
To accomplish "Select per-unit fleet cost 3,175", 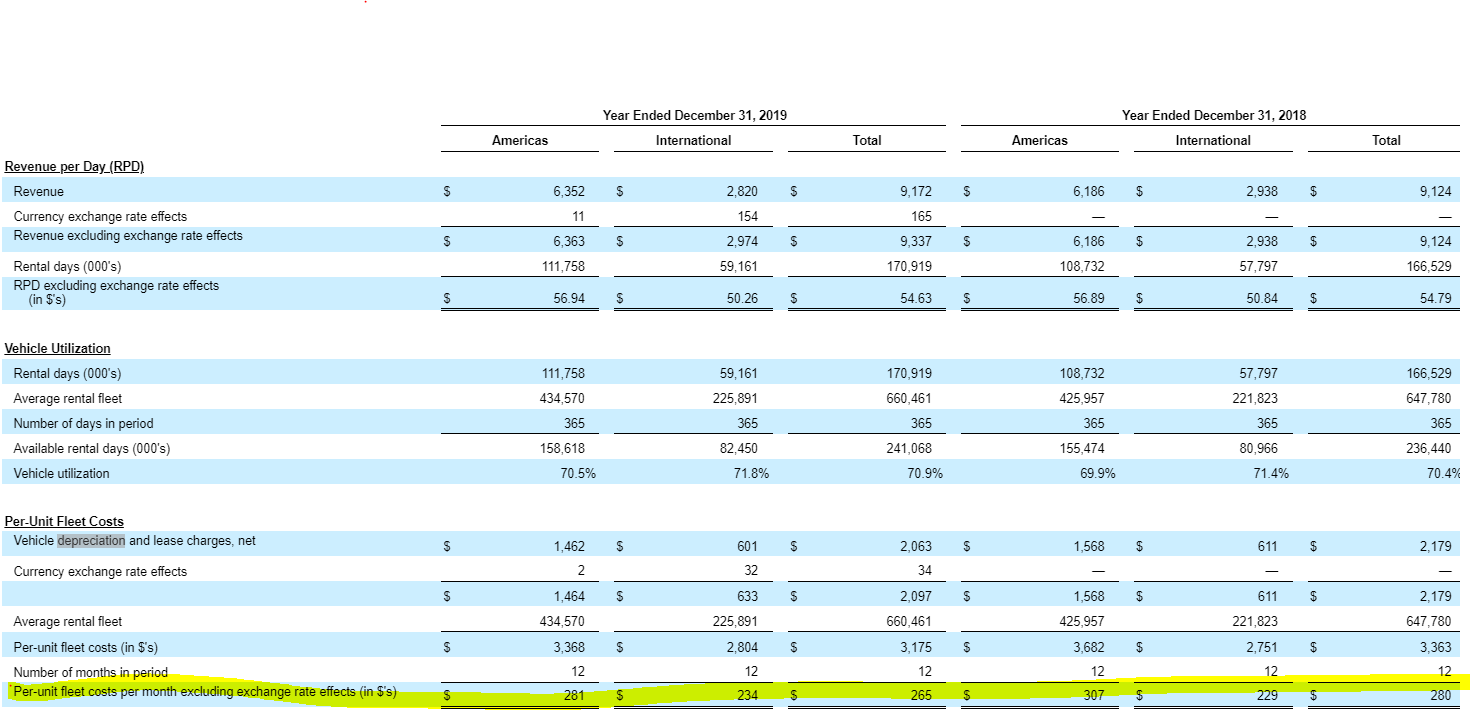I will click(x=915, y=647).
